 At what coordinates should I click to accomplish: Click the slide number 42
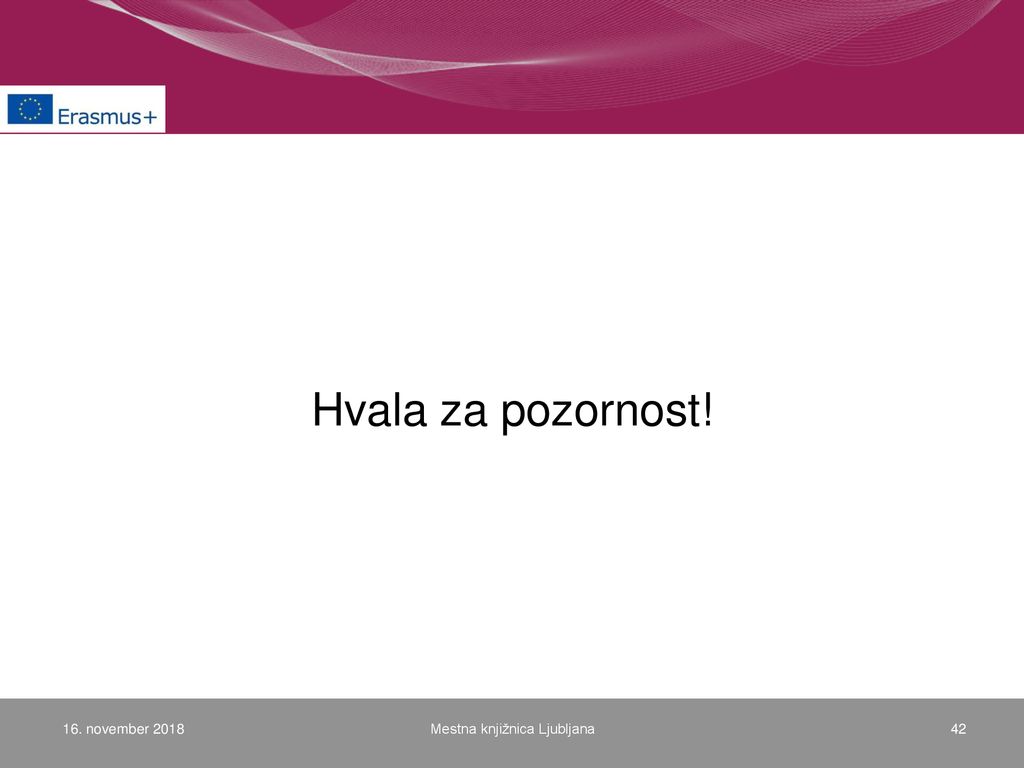coord(958,729)
